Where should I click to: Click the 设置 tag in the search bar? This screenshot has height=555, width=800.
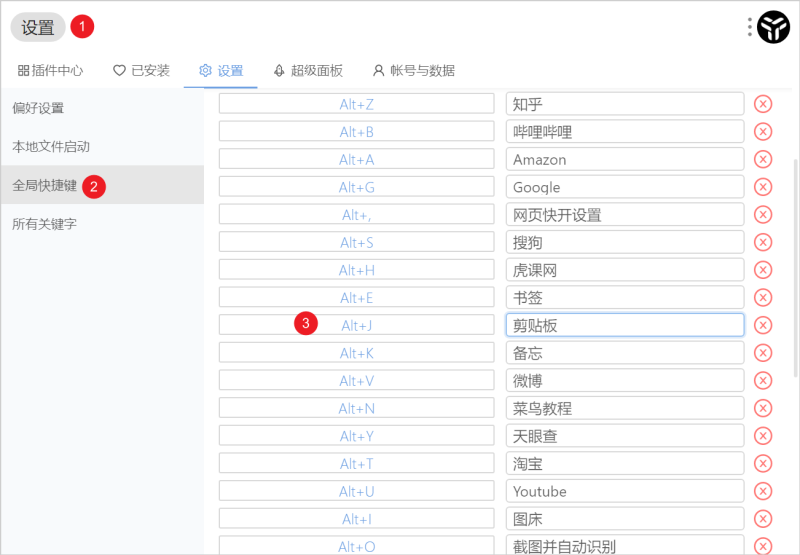point(38,27)
